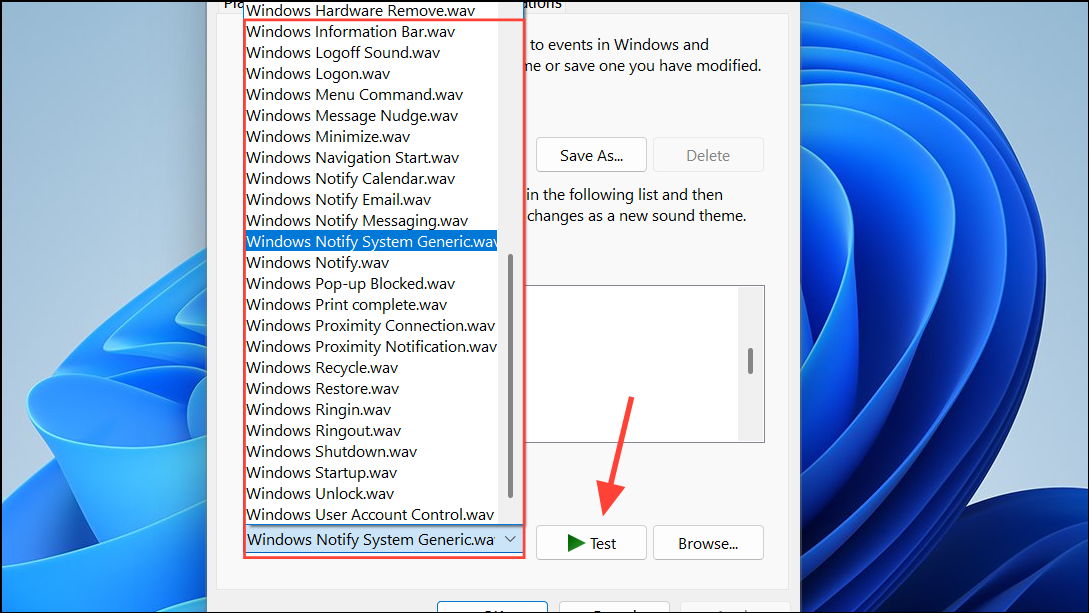Screen dimensions: 1089x613
Task: Pick Windows Ringin.wav
Action: pos(372,410)
